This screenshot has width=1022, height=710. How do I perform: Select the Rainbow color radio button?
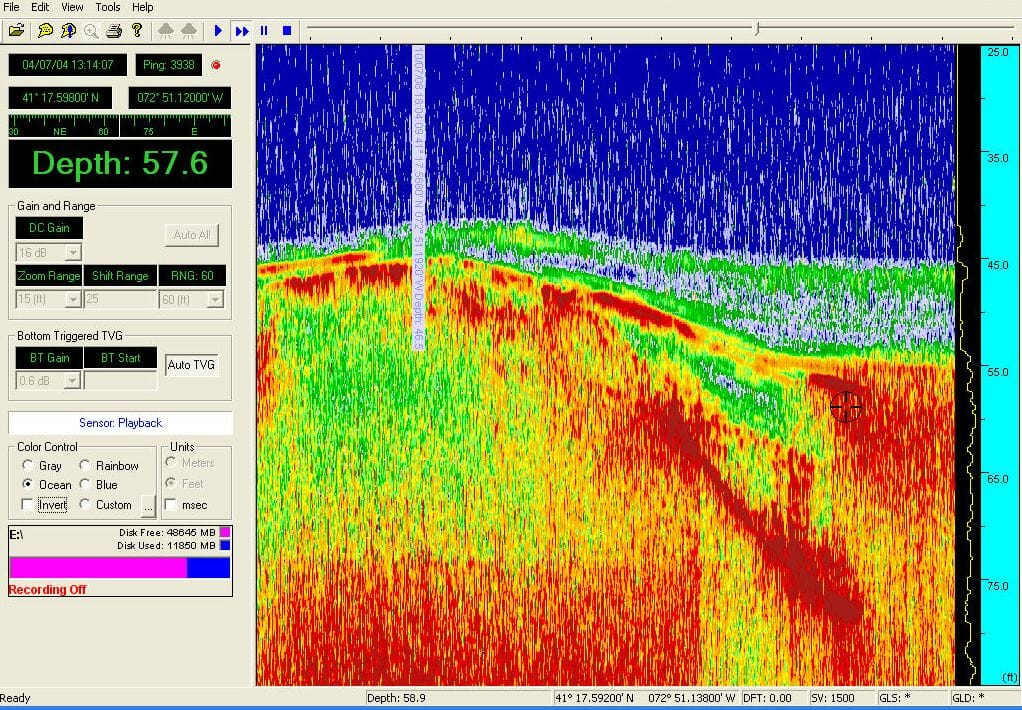[85, 465]
